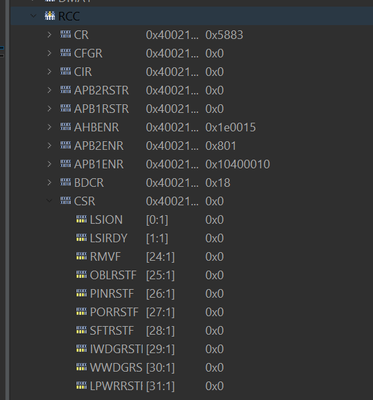
Task: Collapse the CSR register
Action: [x=49, y=201]
